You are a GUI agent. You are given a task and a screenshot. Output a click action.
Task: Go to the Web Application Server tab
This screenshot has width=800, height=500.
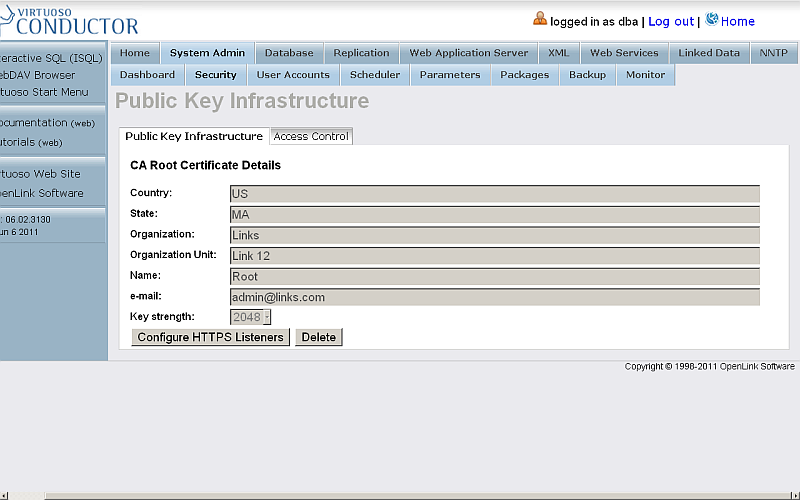(x=469, y=53)
